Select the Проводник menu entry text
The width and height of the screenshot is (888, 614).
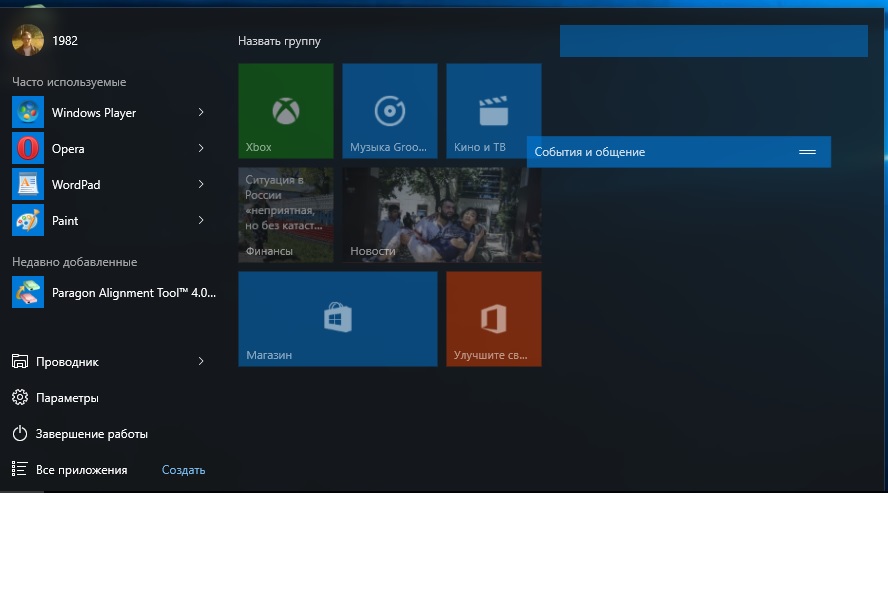(67, 362)
